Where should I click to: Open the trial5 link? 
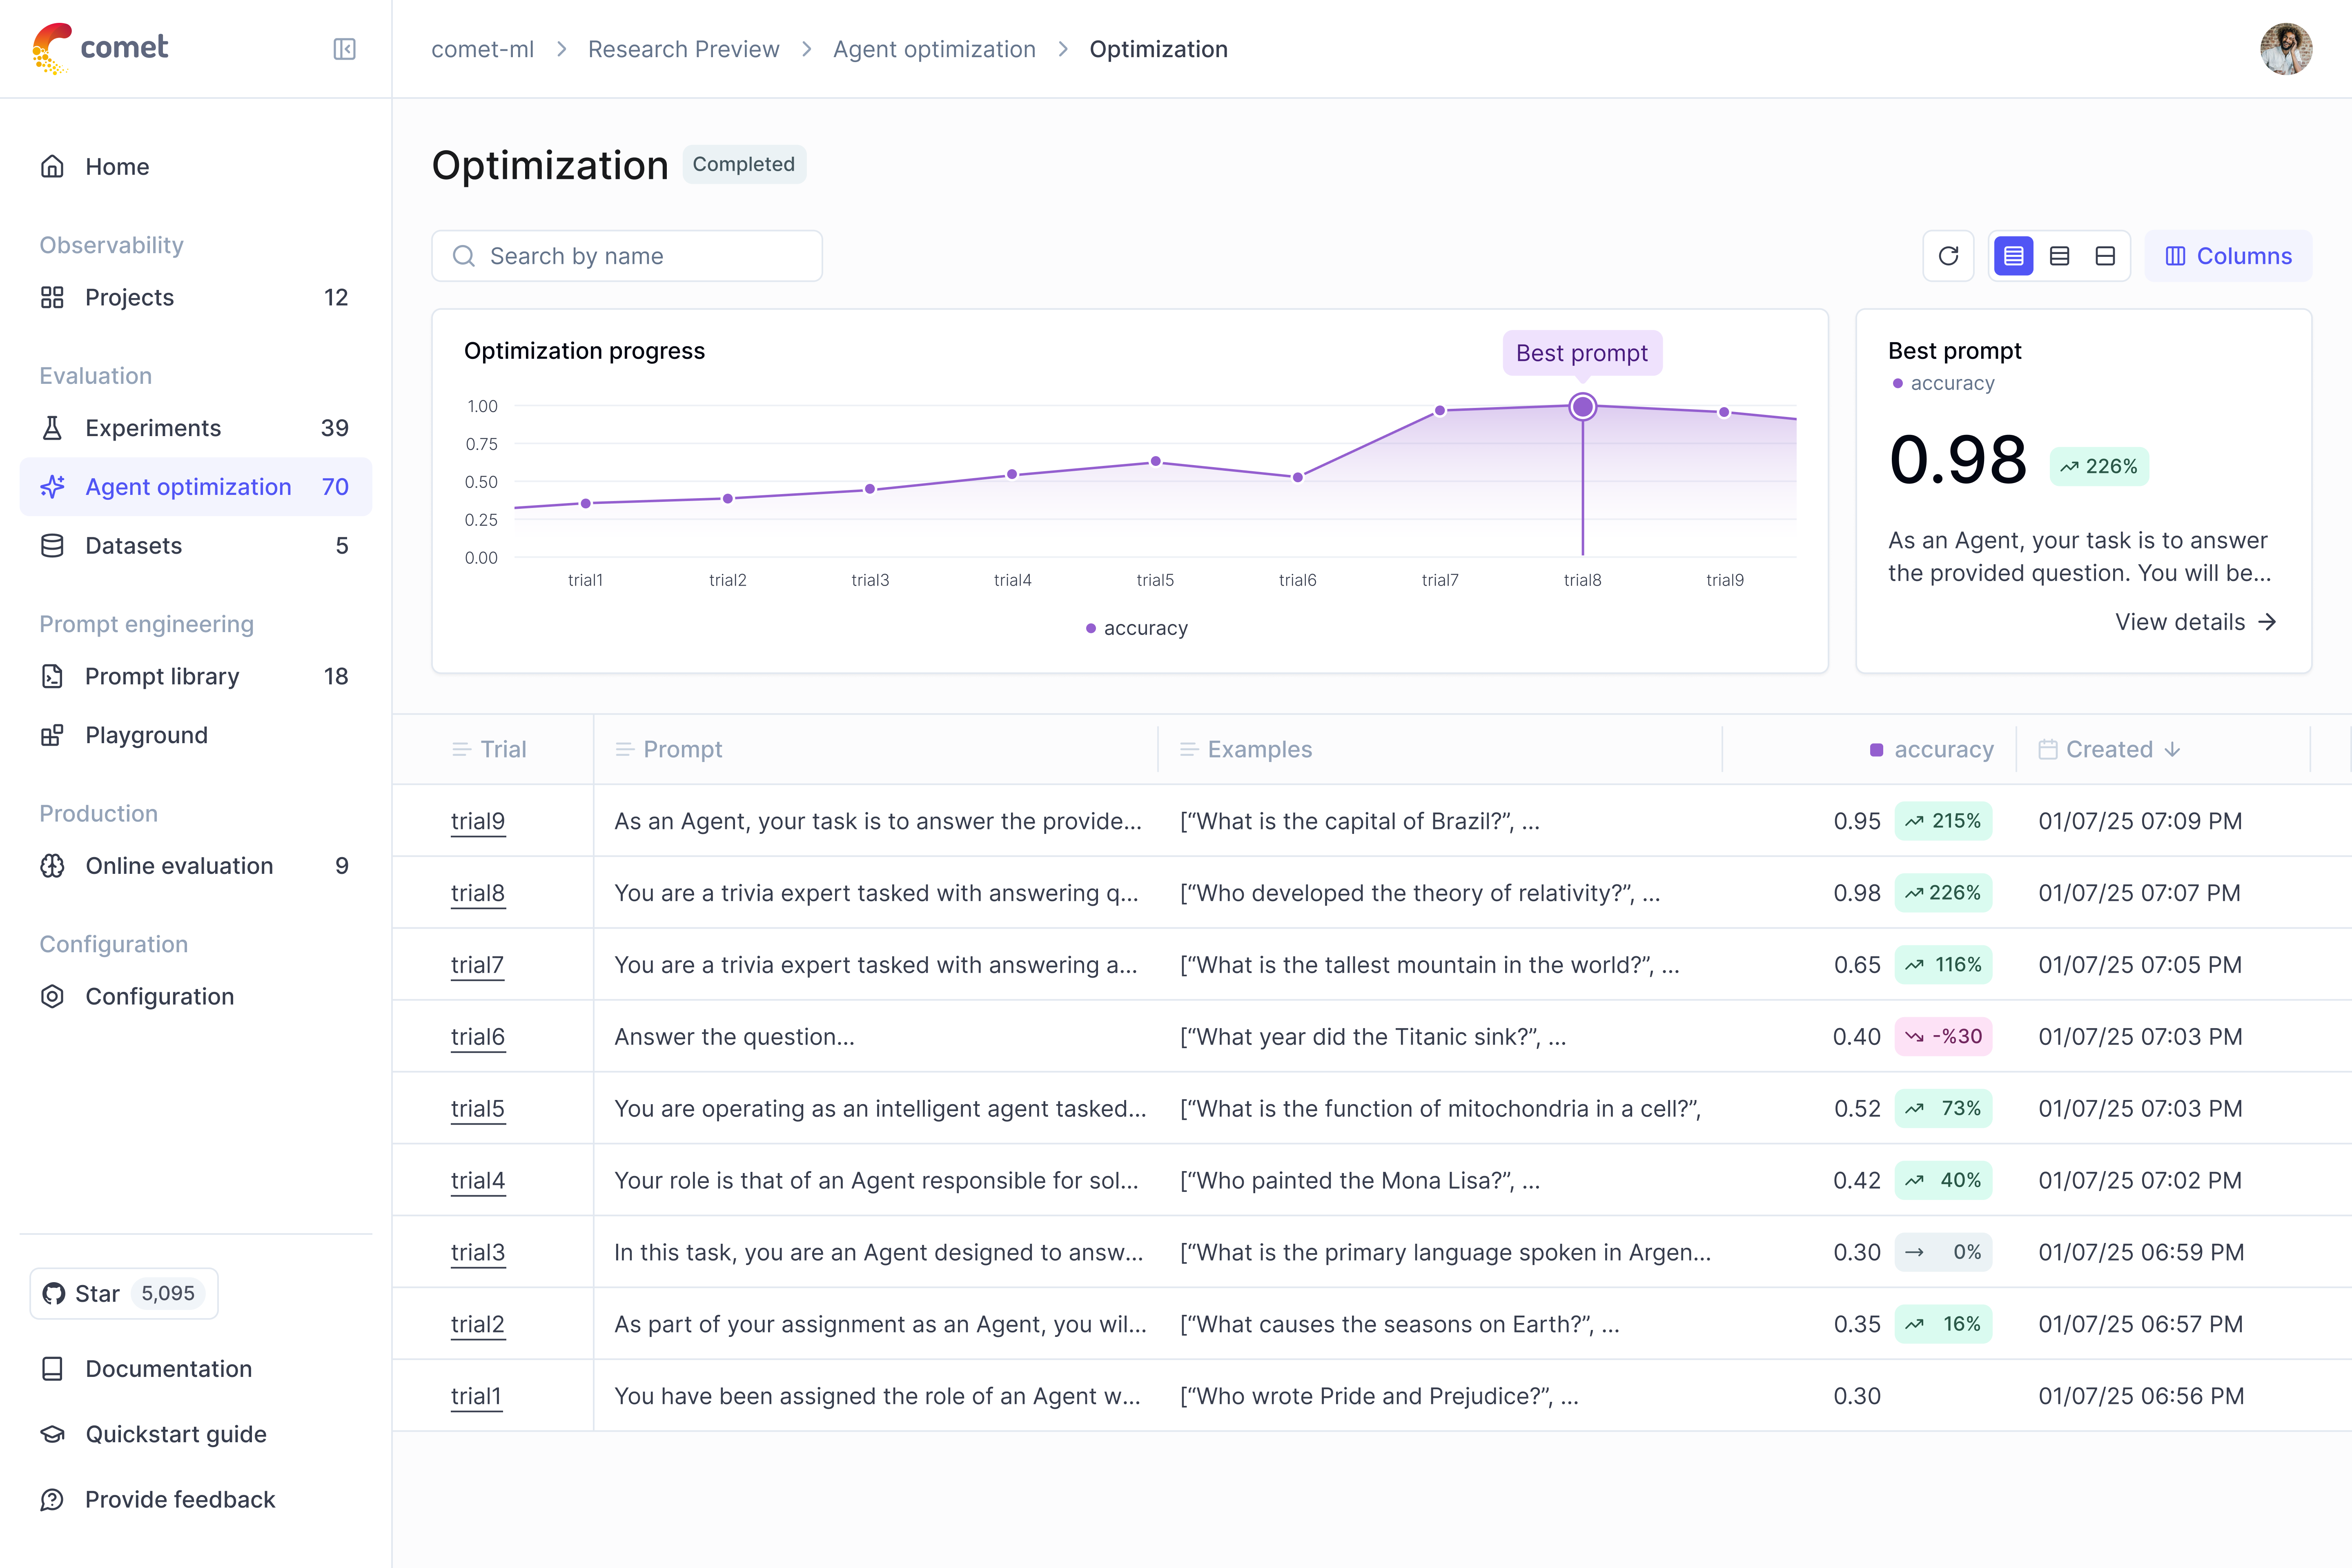point(478,1109)
